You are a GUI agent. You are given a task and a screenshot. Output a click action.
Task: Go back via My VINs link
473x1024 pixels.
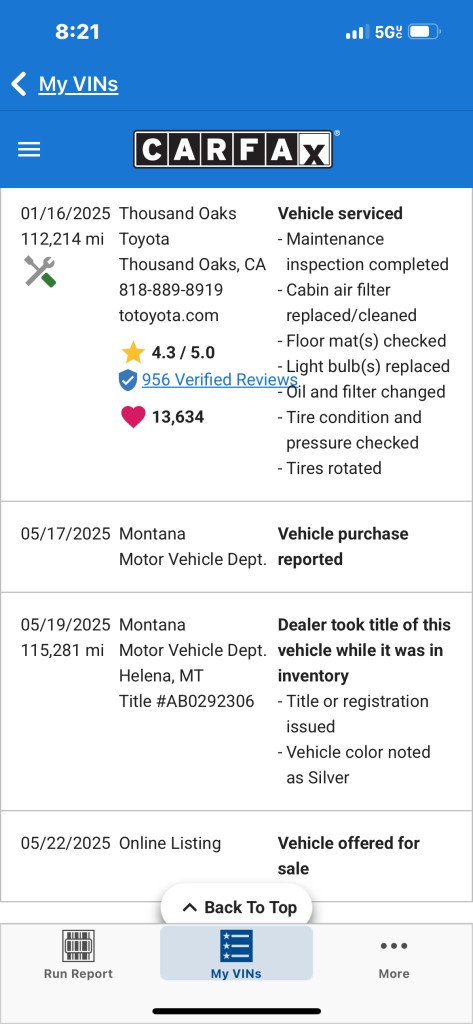(78, 84)
